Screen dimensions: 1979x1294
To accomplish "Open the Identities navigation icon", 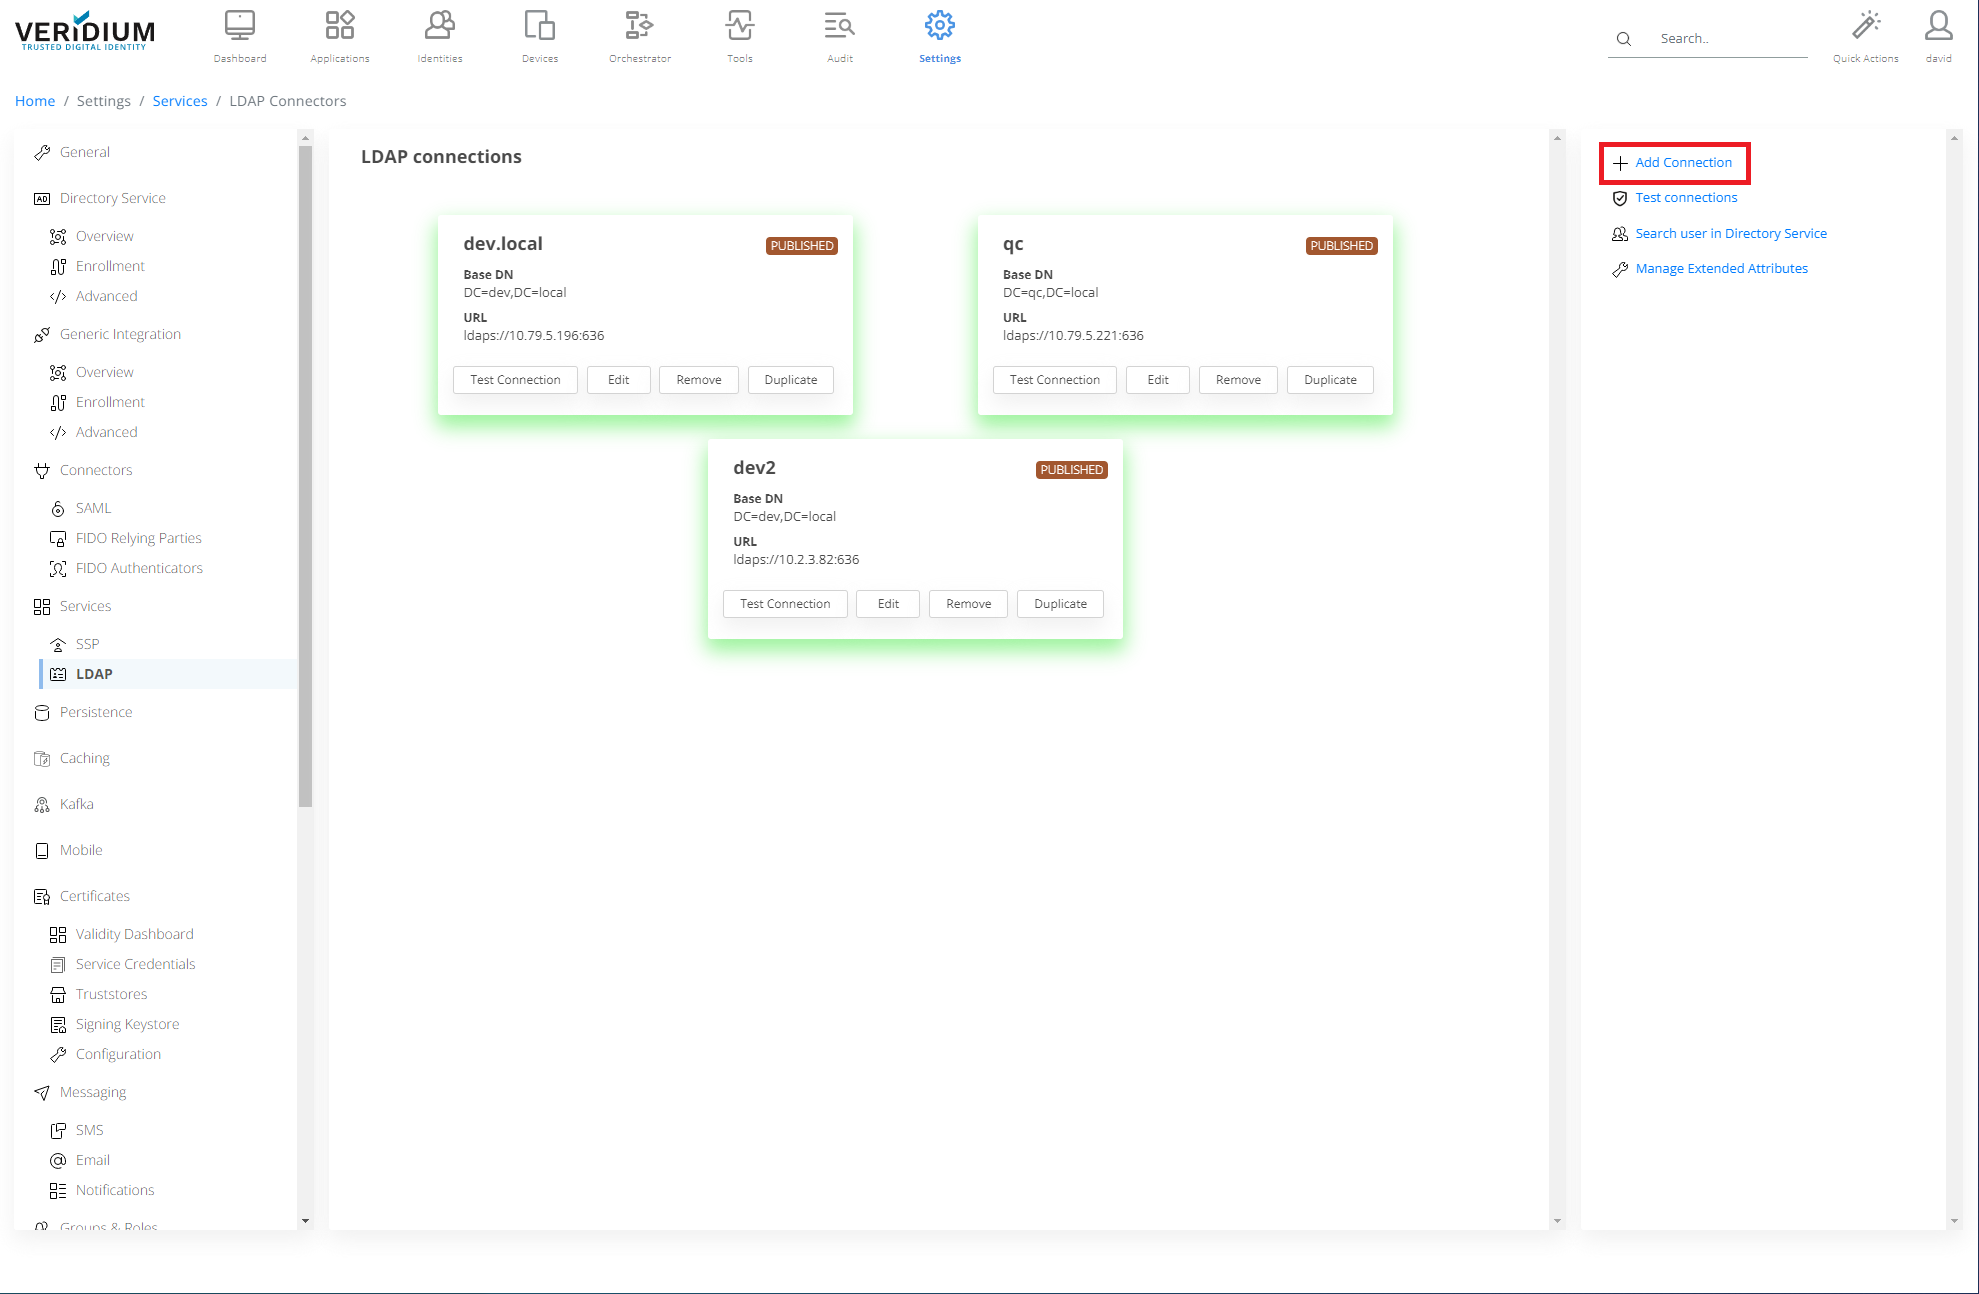I will point(440,26).
